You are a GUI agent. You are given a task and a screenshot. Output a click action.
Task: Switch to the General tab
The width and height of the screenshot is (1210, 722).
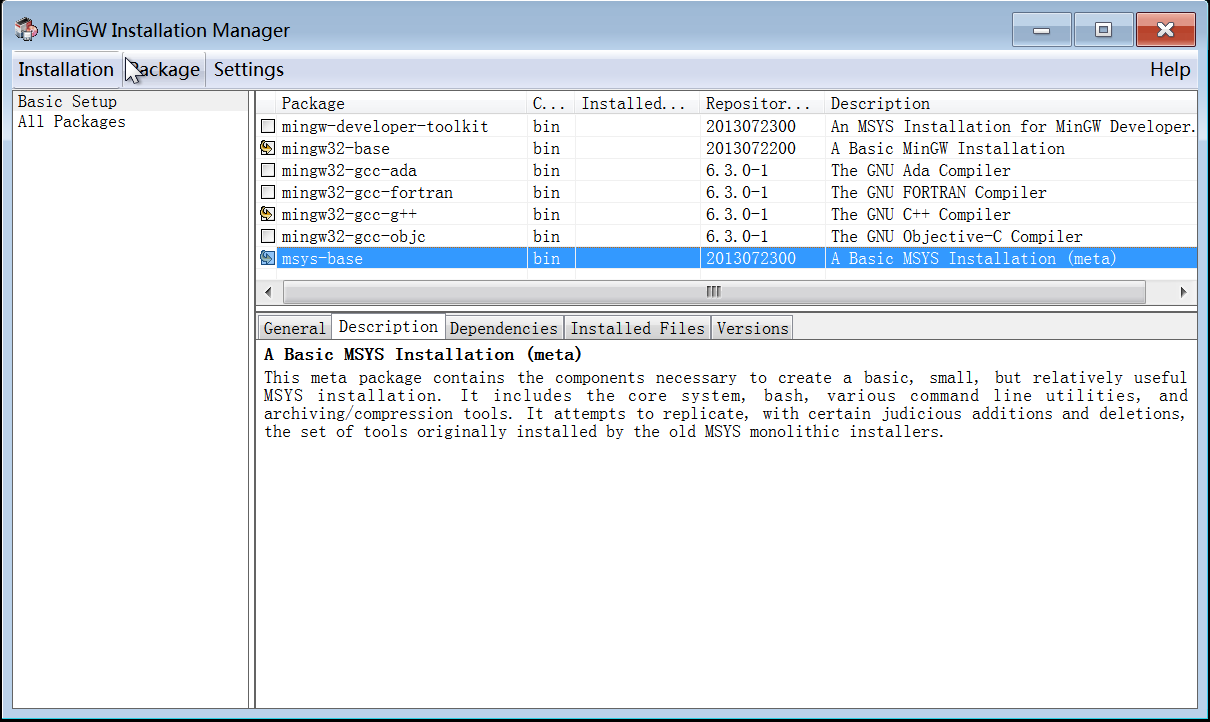pyautogui.click(x=294, y=328)
